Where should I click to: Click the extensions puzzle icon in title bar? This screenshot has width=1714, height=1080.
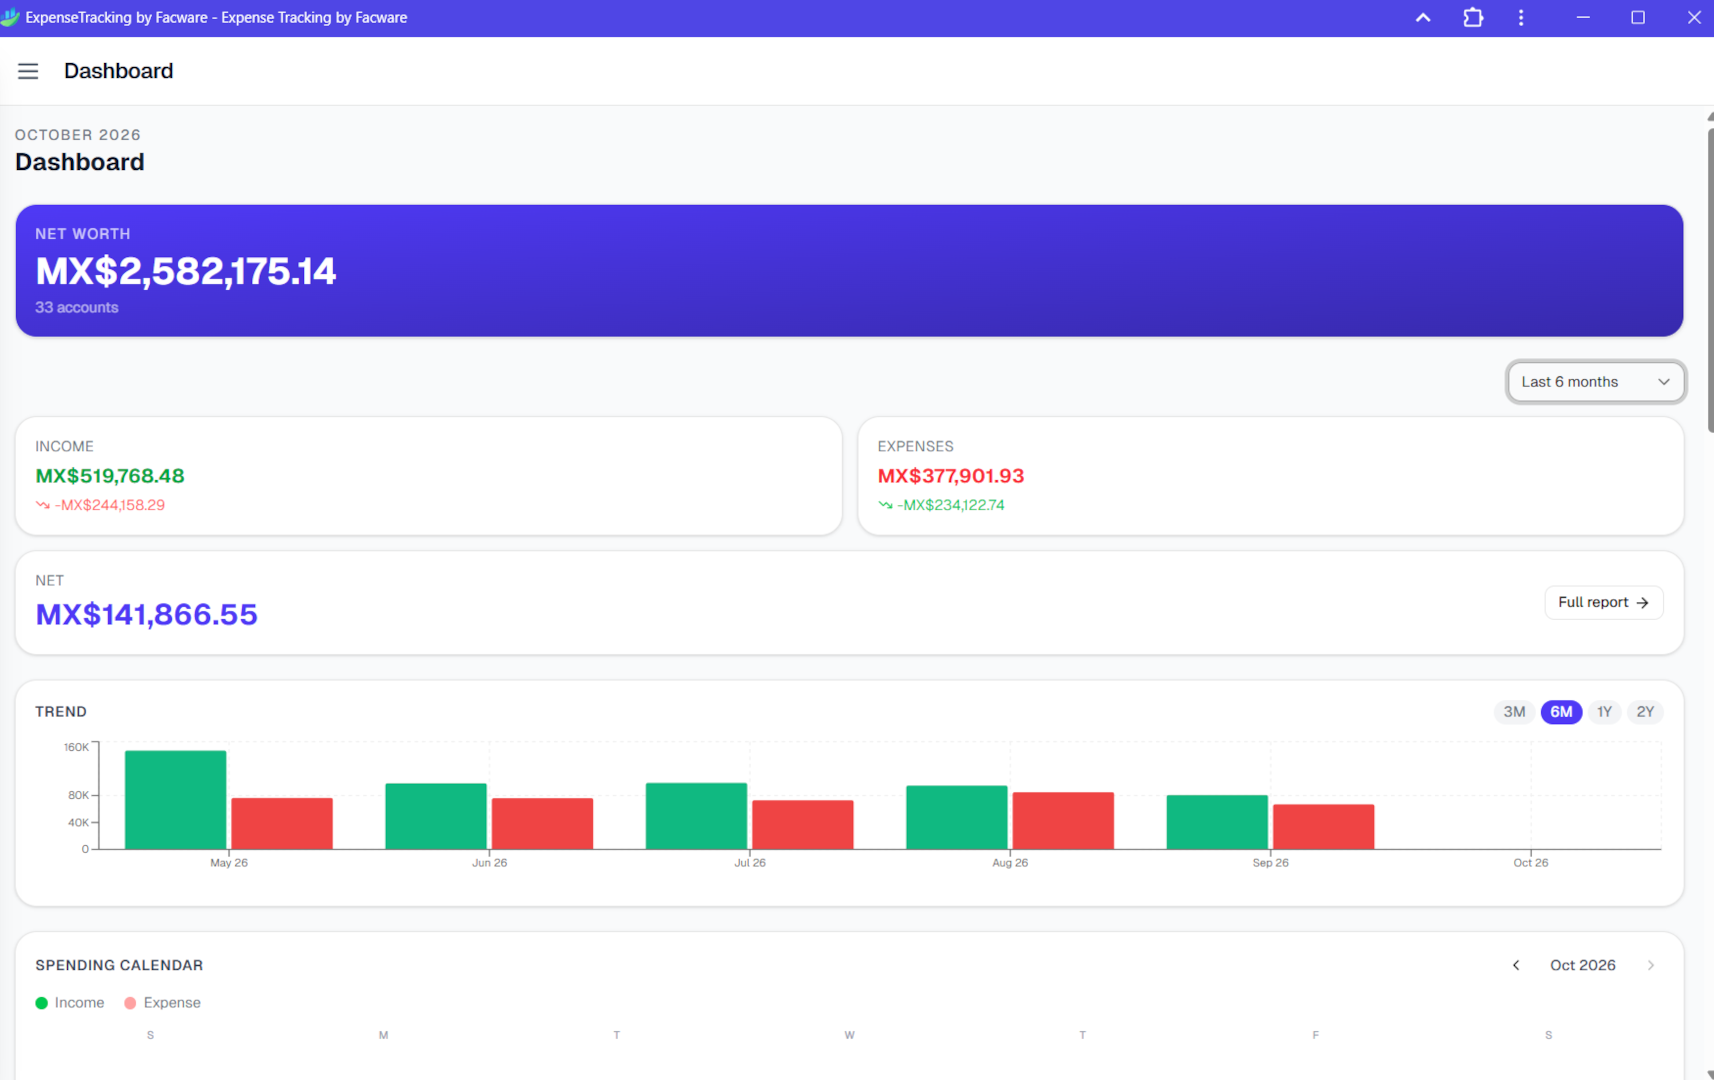(x=1473, y=17)
